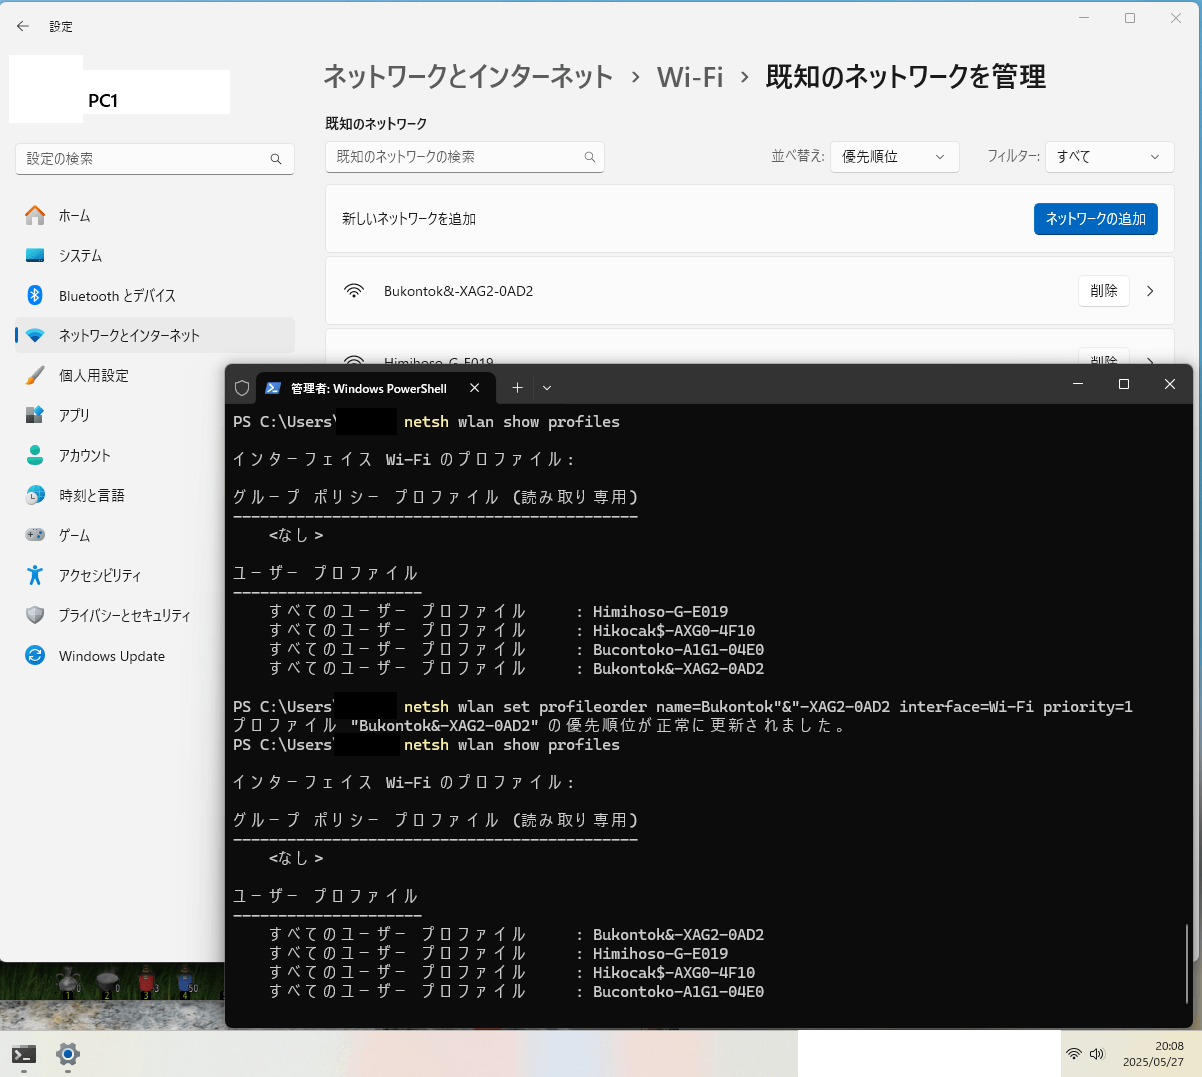Click the Wi-Fi breadcrumb link
Viewport: 1202px width, 1077px height.
(x=690, y=77)
